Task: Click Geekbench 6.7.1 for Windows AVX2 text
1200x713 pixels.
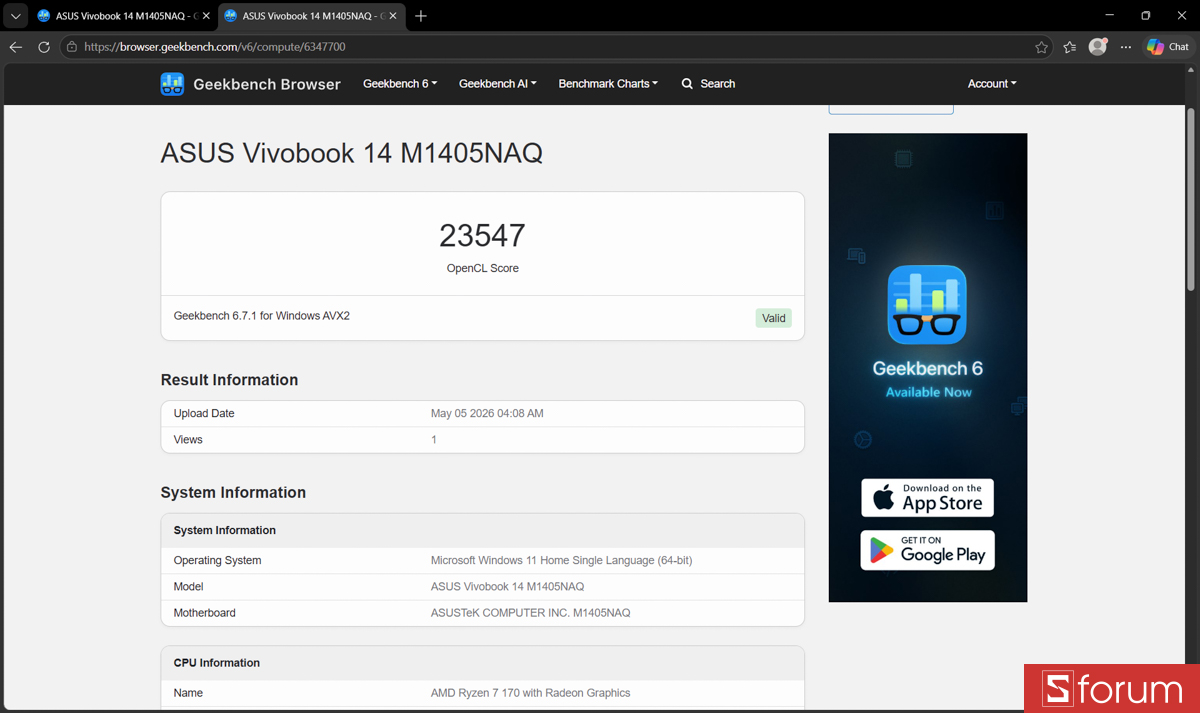Action: coord(262,316)
